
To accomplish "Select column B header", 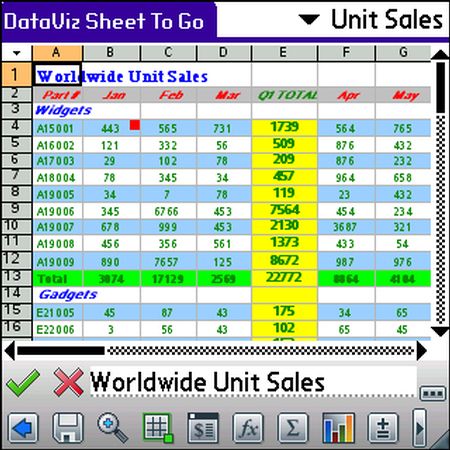I will tap(111, 53).
